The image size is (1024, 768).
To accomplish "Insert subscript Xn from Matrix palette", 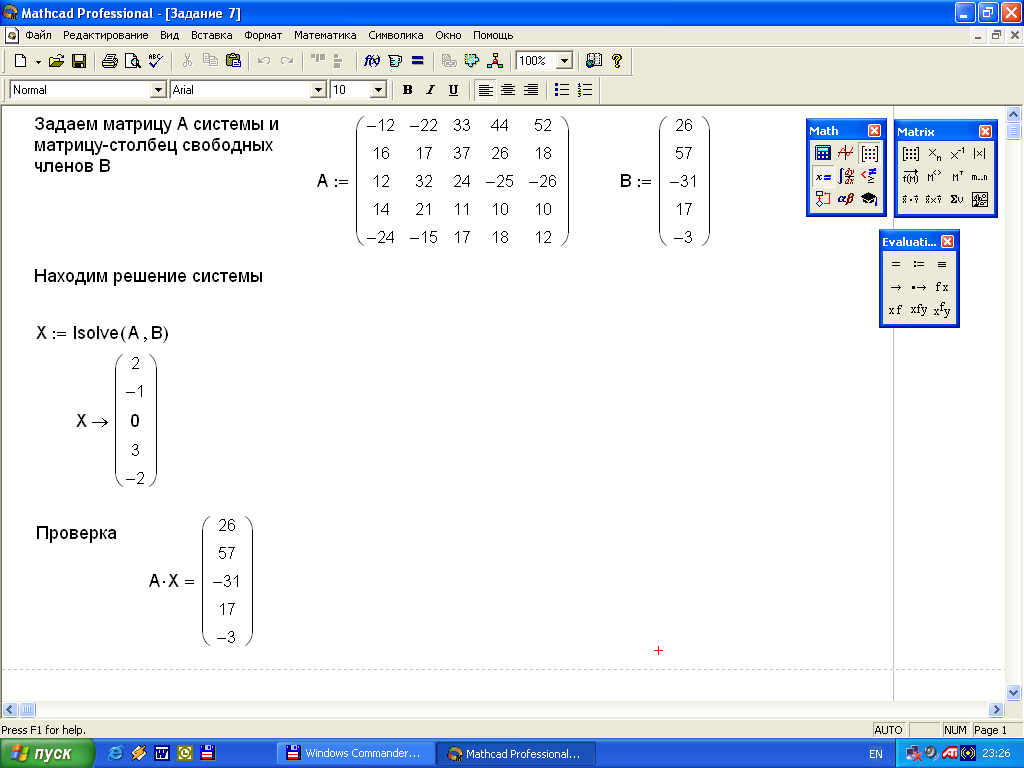I will click(x=934, y=154).
